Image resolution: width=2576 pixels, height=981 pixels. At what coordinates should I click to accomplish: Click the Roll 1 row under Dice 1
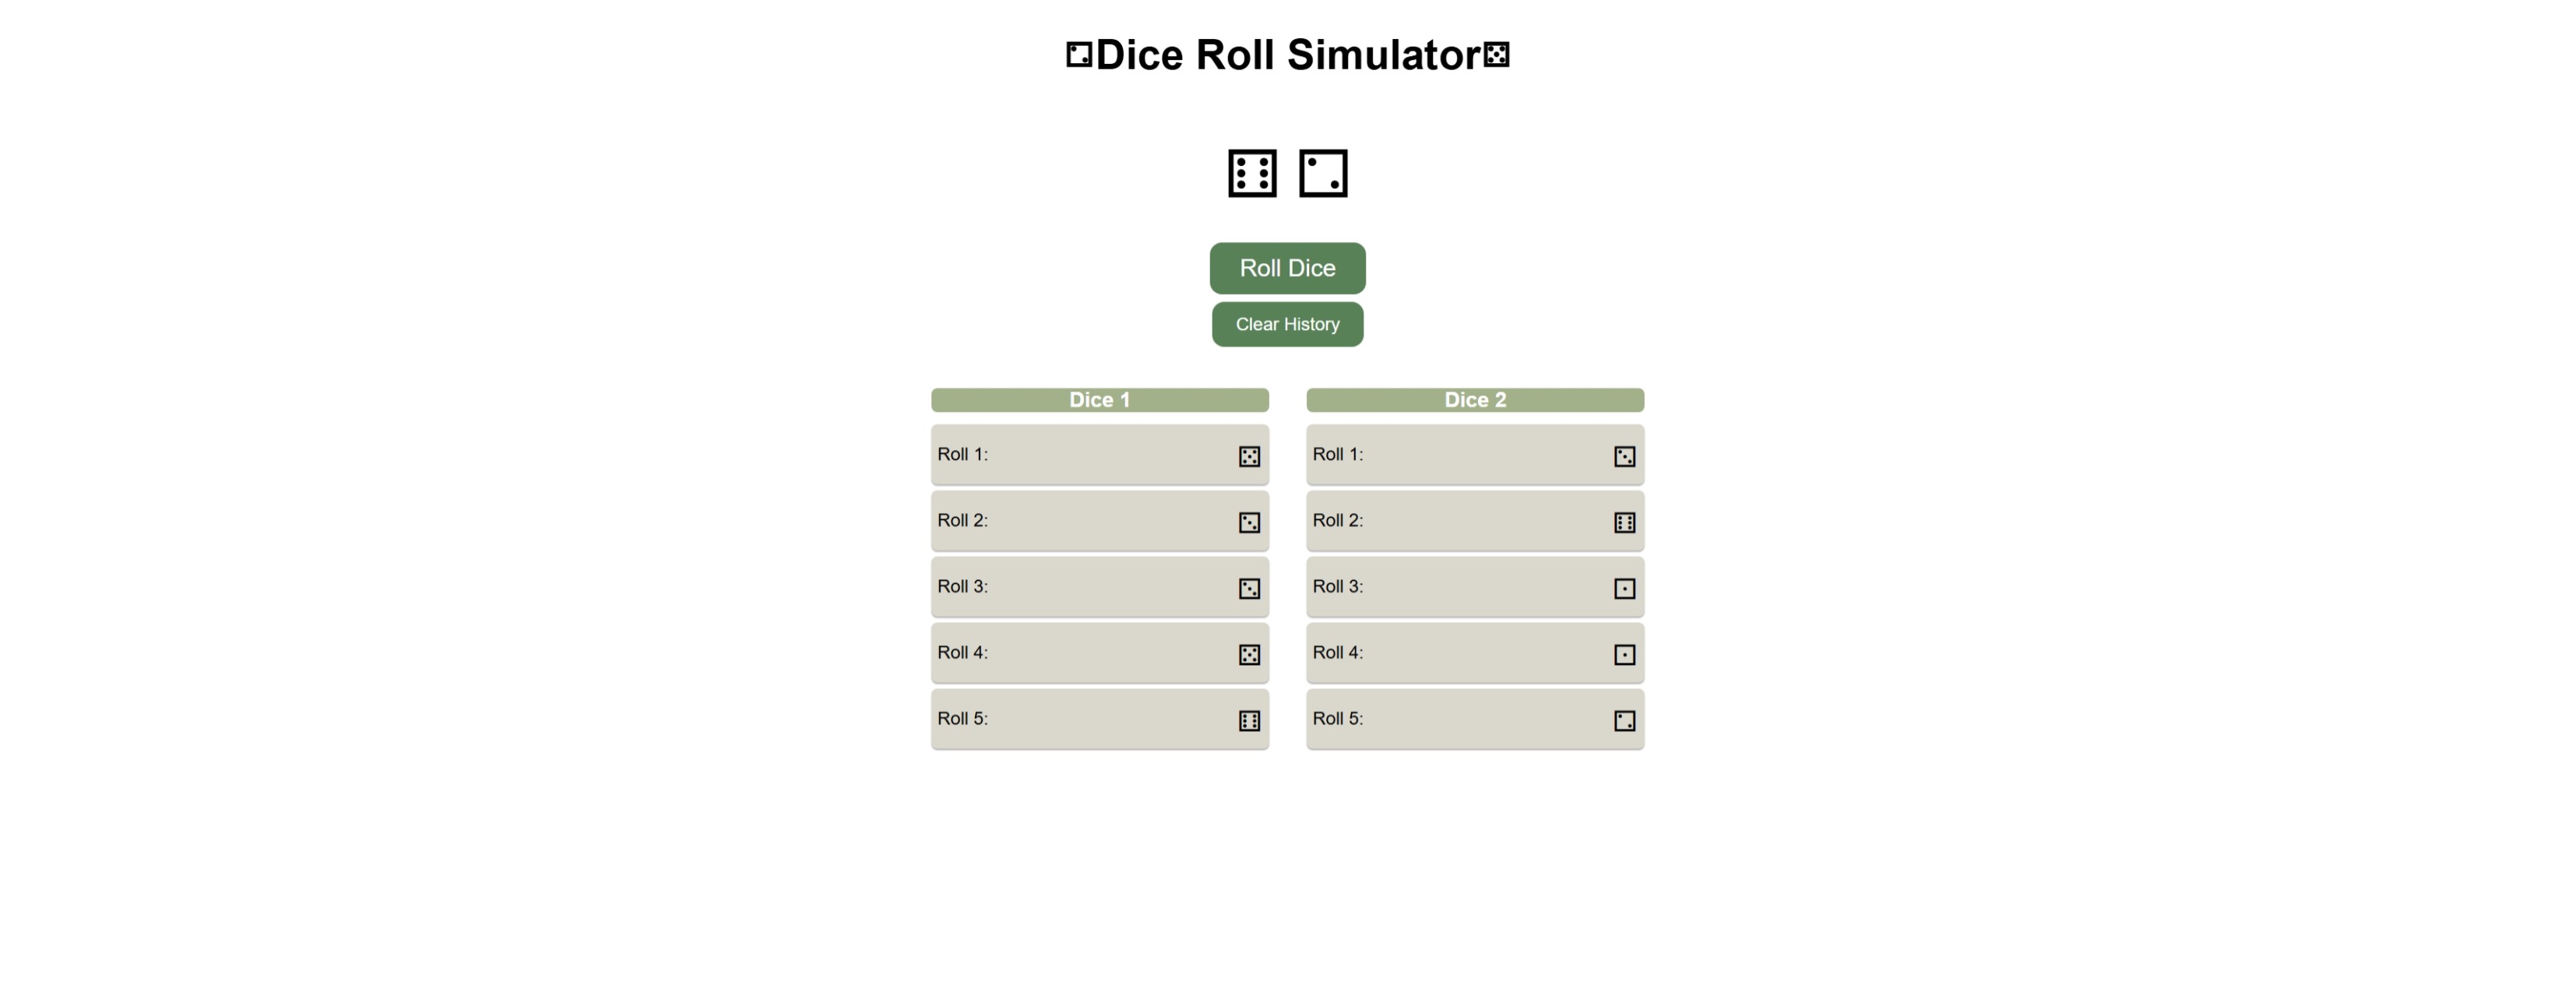click(1099, 455)
